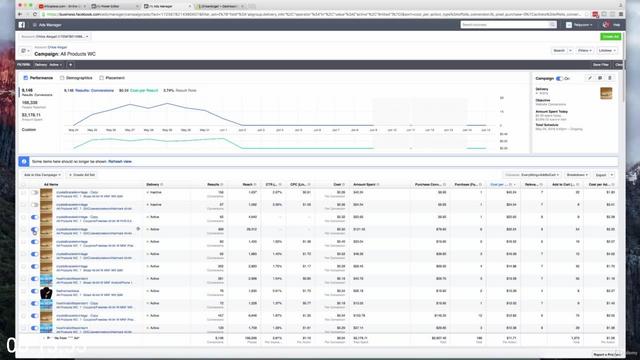Open the Breakdown dropdown

tap(577, 175)
